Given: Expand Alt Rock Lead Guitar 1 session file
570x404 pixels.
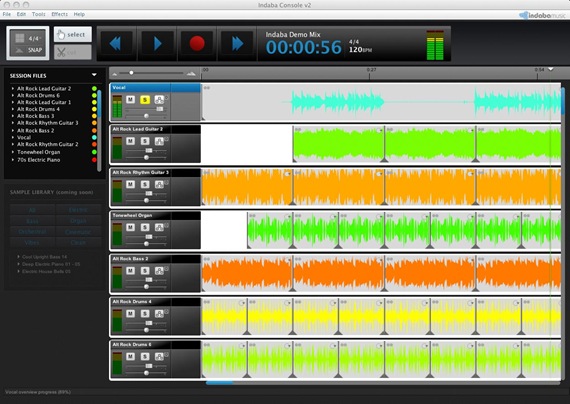Looking at the screenshot, I should point(13,102).
